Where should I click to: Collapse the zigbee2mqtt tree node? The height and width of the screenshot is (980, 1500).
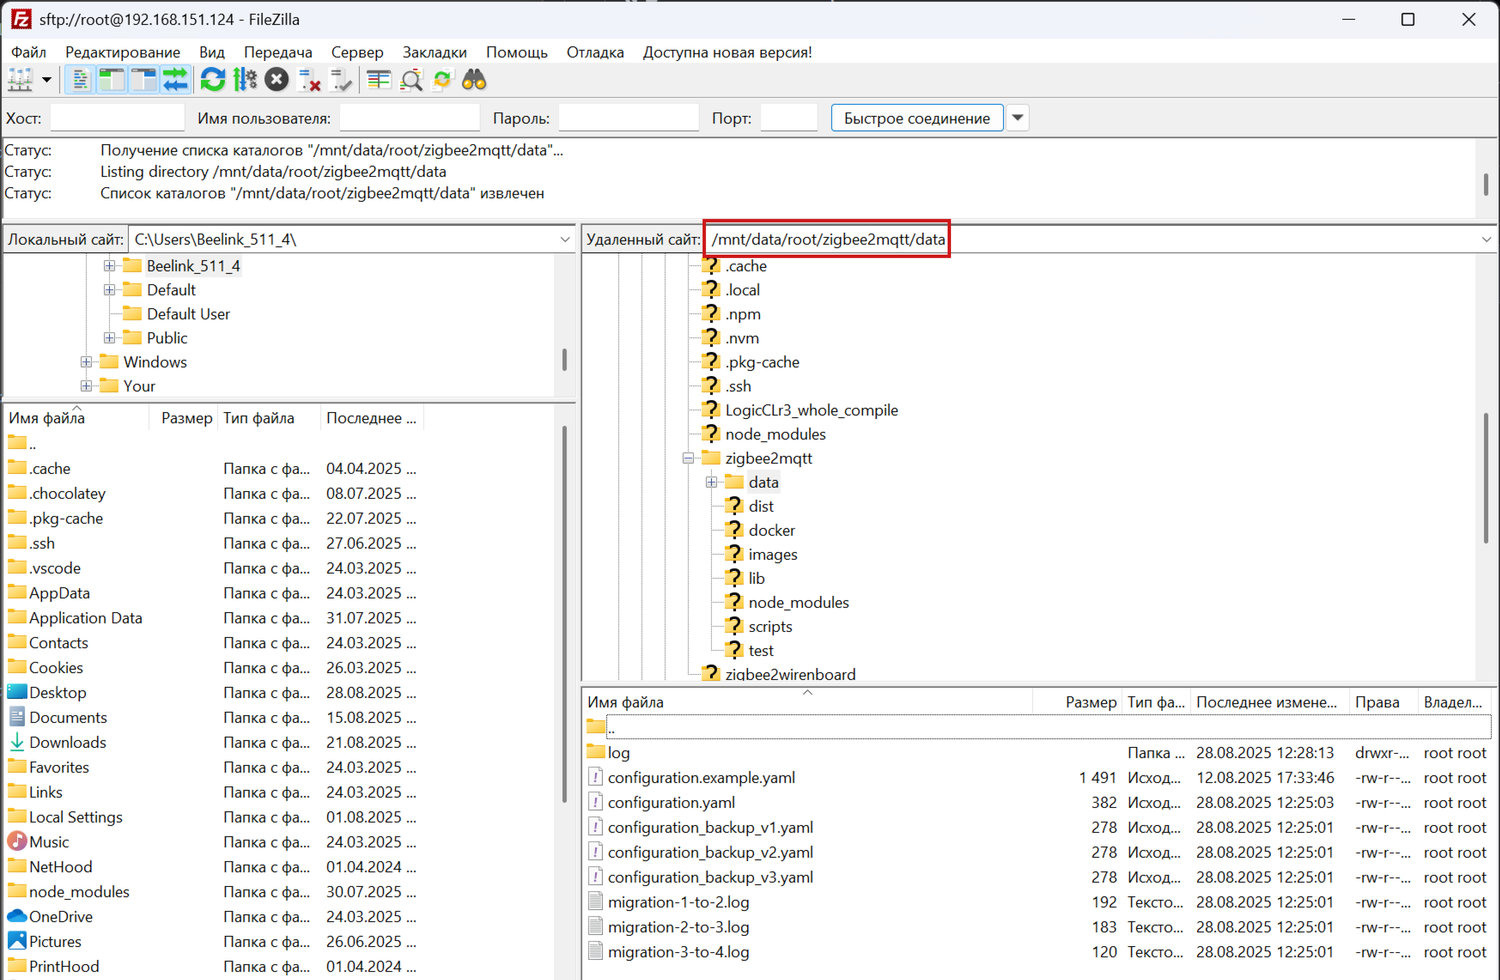click(x=687, y=458)
